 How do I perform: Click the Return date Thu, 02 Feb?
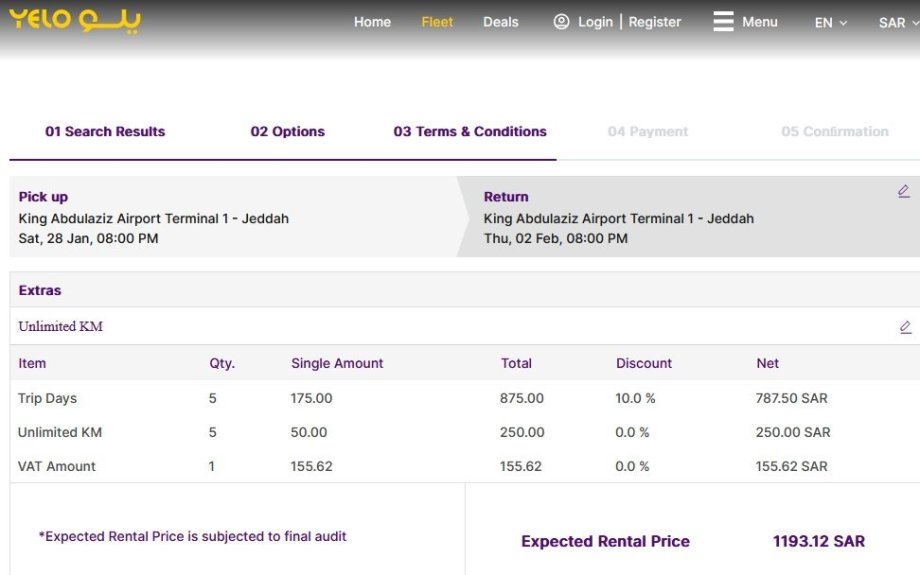(555, 238)
